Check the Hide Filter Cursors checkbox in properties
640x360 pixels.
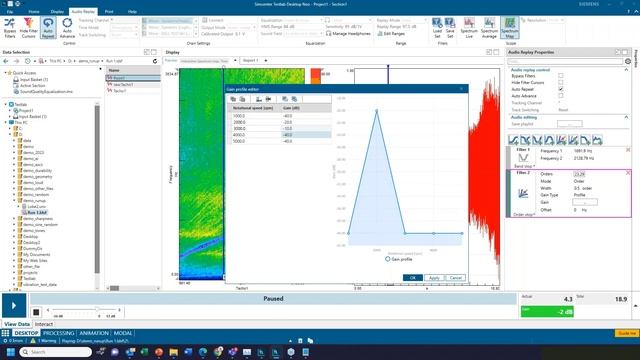[561, 82]
